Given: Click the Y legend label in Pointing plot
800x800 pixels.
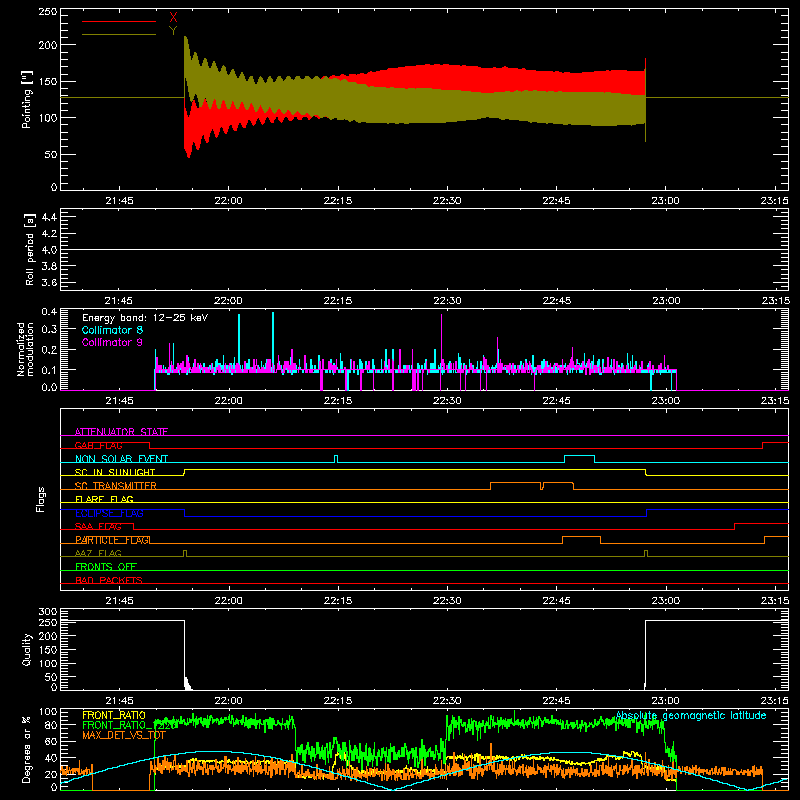Looking at the screenshot, I should 173,31.
